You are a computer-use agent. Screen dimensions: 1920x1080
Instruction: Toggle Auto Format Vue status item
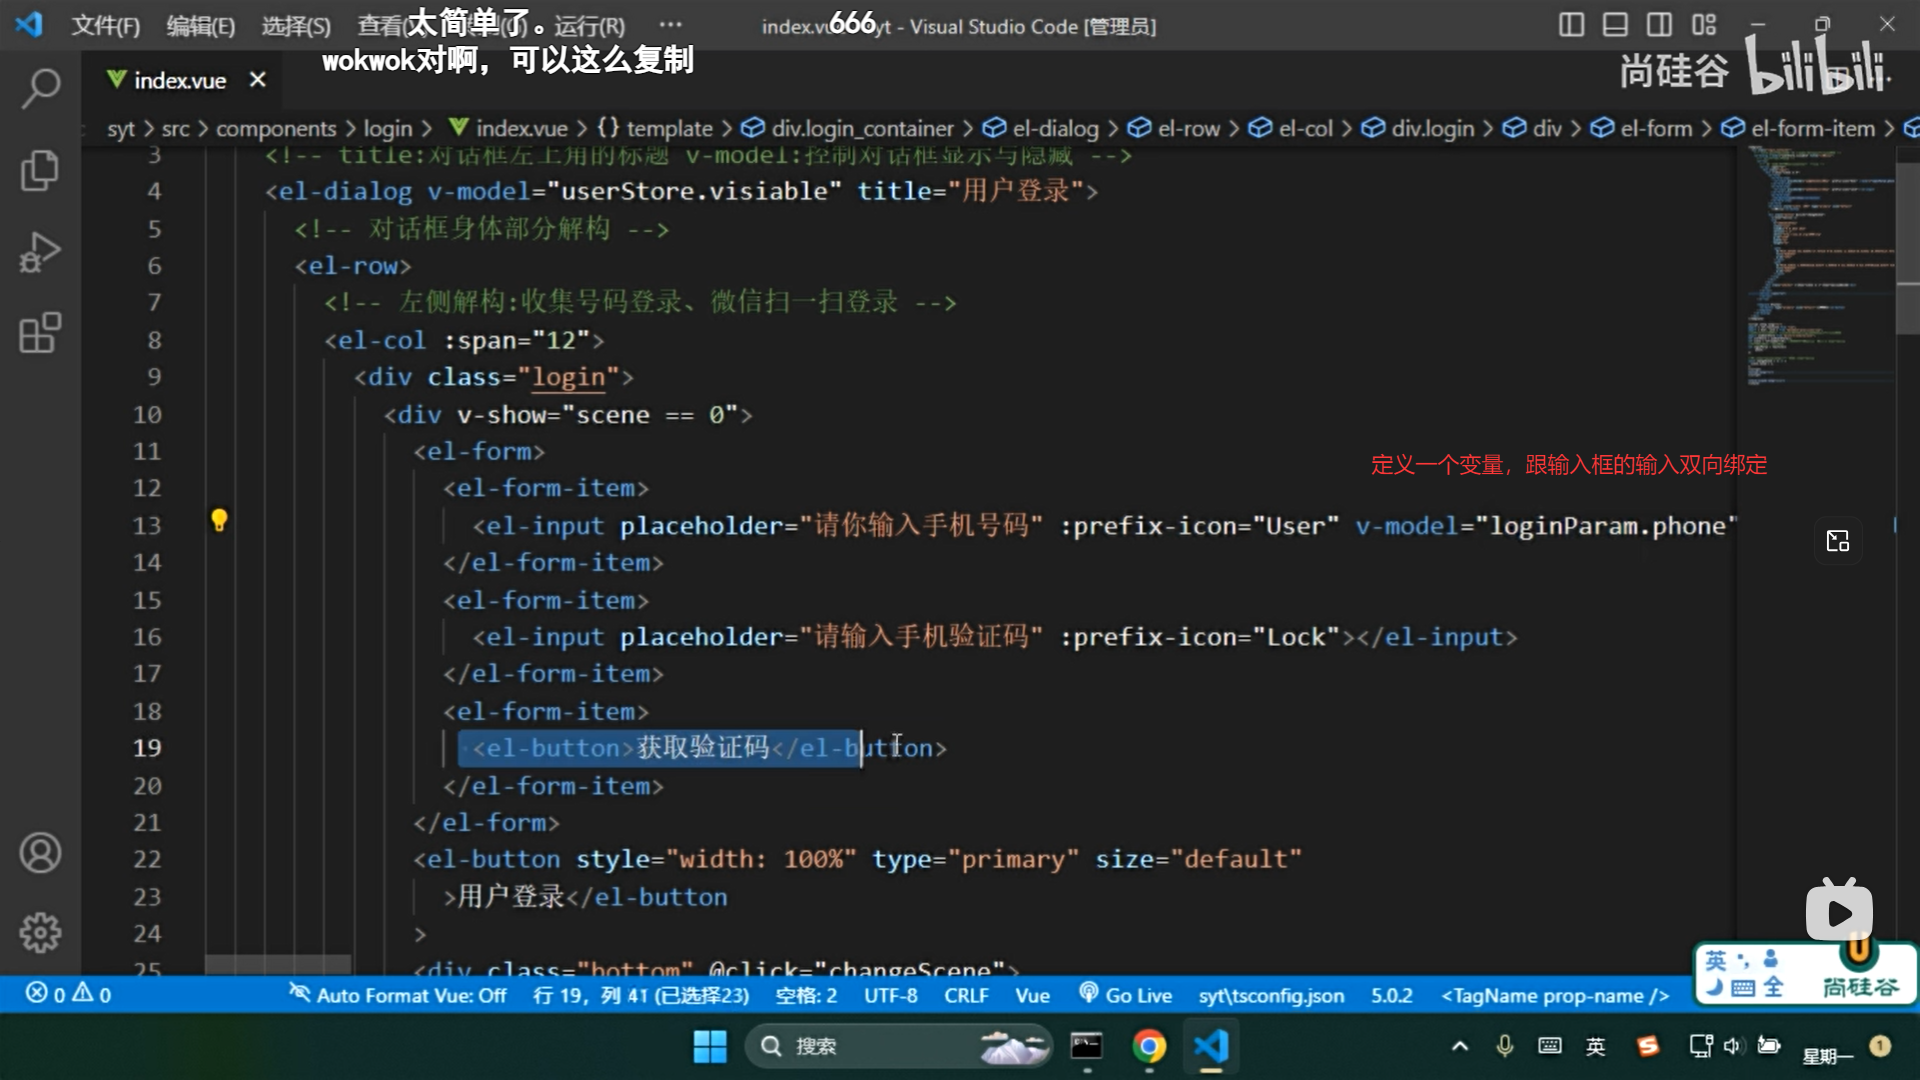pyautogui.click(x=398, y=995)
